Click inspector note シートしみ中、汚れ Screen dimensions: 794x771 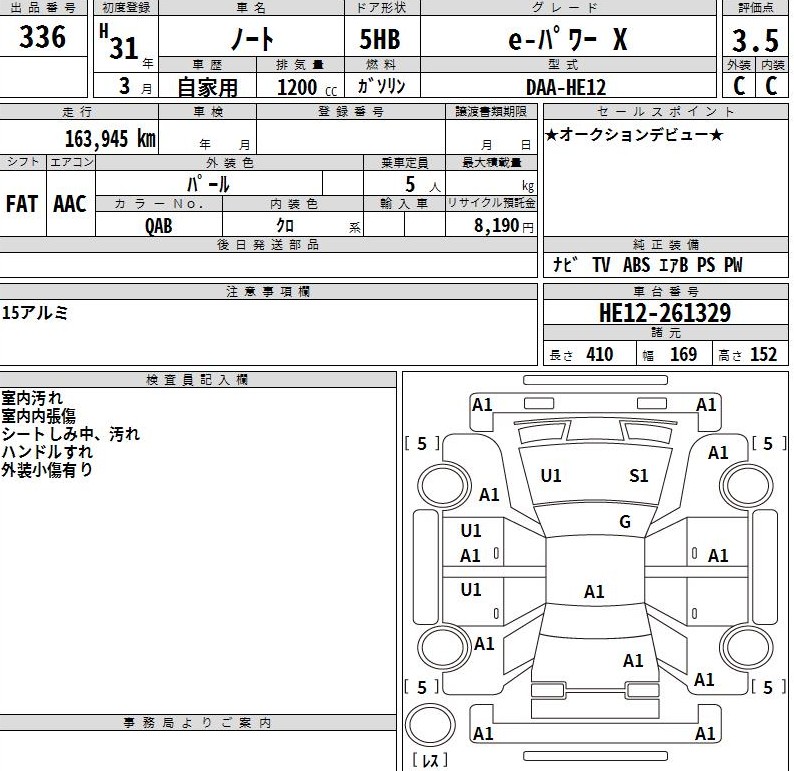(70, 434)
